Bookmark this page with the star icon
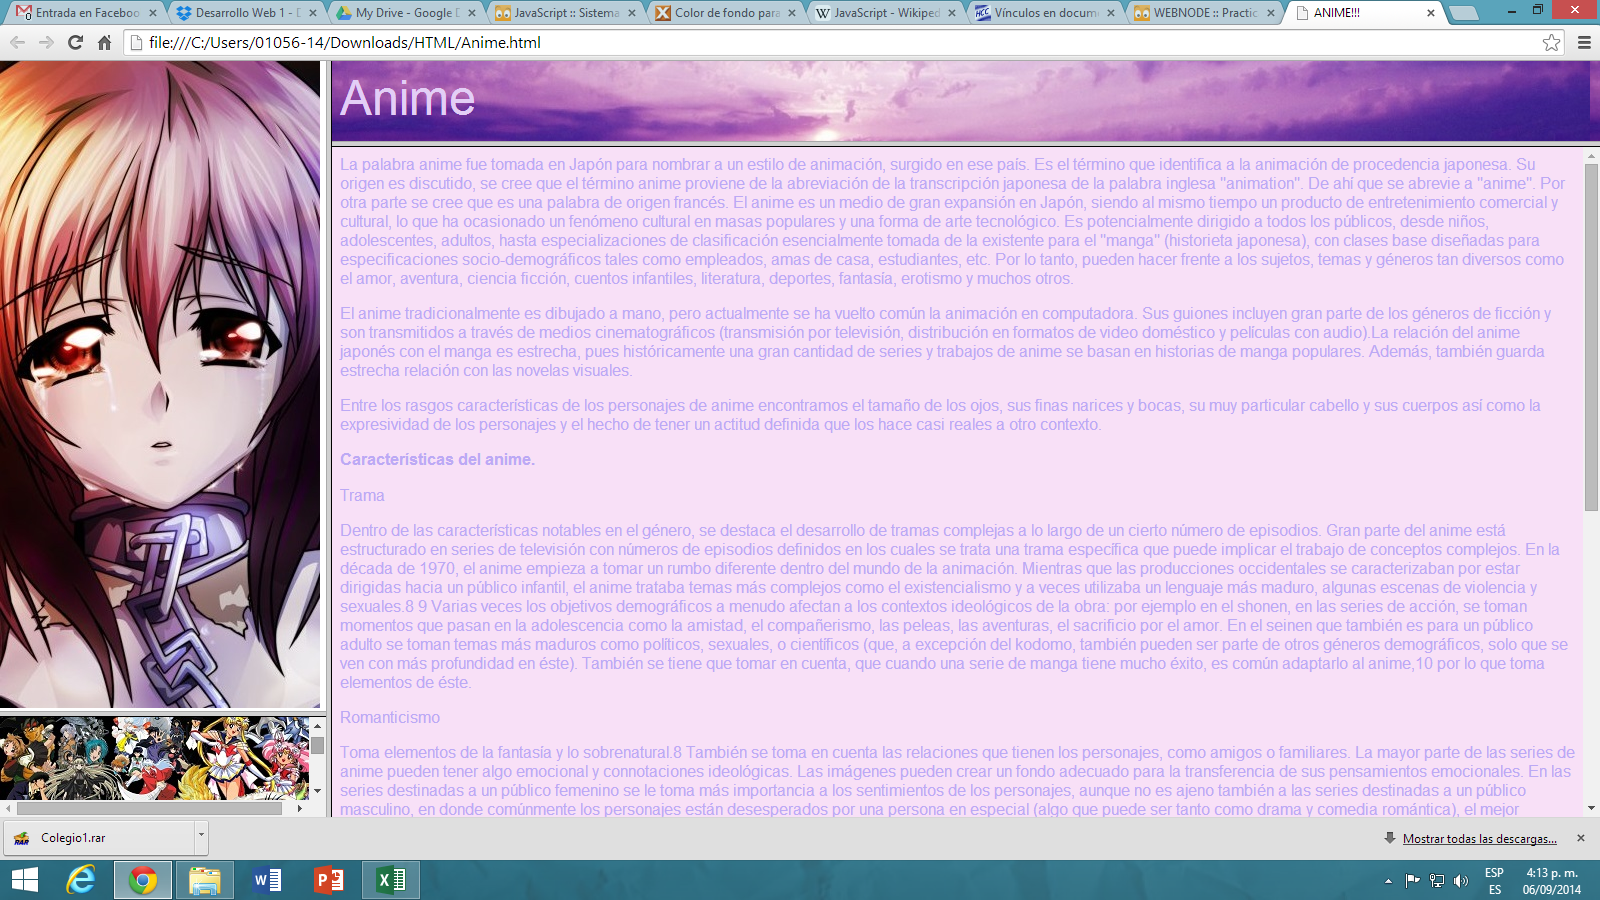Image resolution: width=1600 pixels, height=900 pixels. (x=1551, y=42)
